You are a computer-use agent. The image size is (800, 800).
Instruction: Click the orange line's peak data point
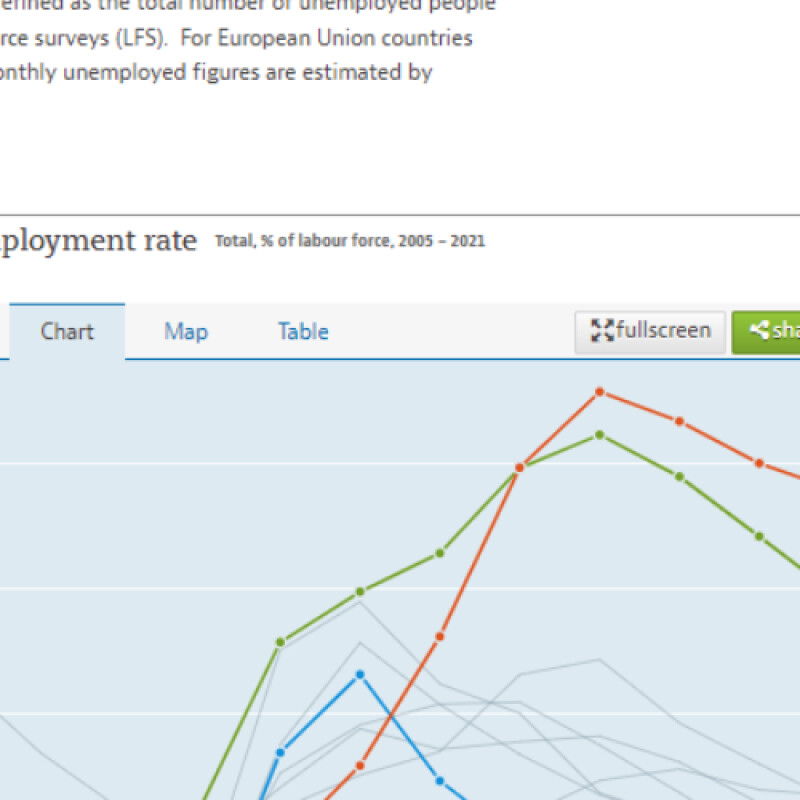tap(599, 392)
